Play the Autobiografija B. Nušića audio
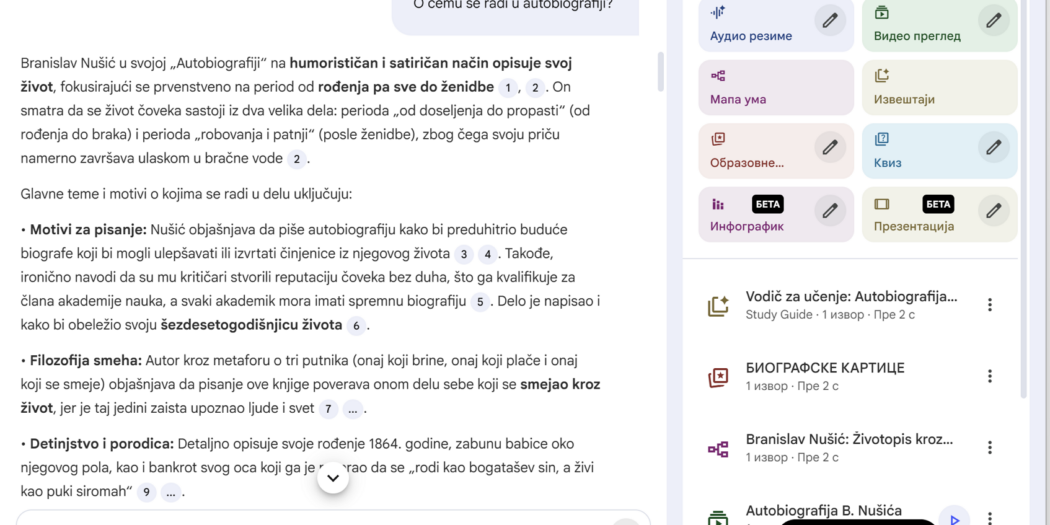The height and width of the screenshot is (525, 1050). tap(954, 519)
